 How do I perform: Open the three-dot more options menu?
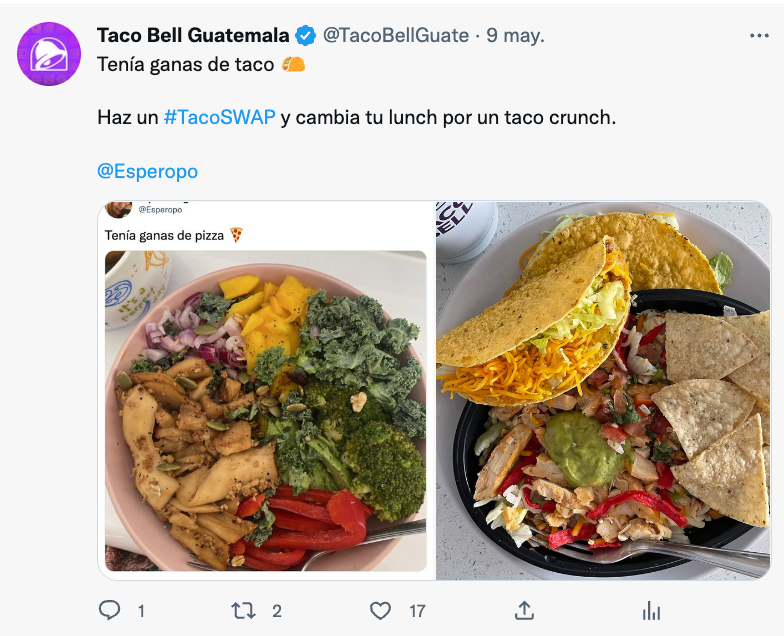759,36
